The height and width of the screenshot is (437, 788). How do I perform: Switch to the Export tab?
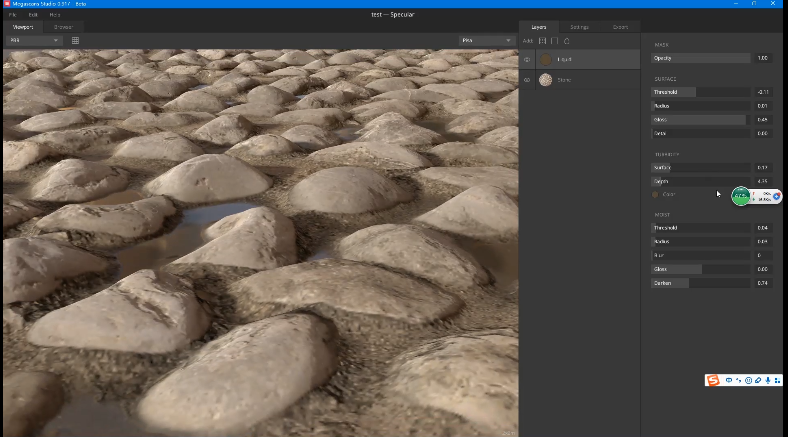620,27
